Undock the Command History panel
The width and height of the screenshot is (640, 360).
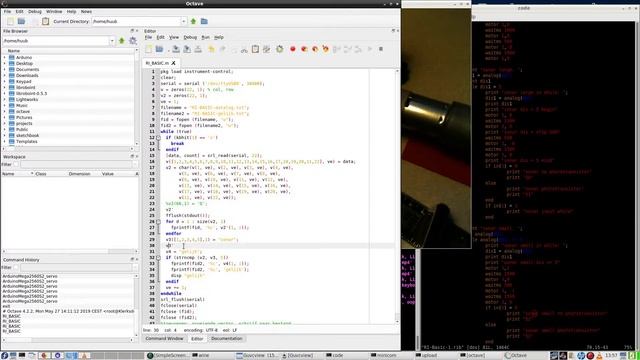[x=132, y=260]
